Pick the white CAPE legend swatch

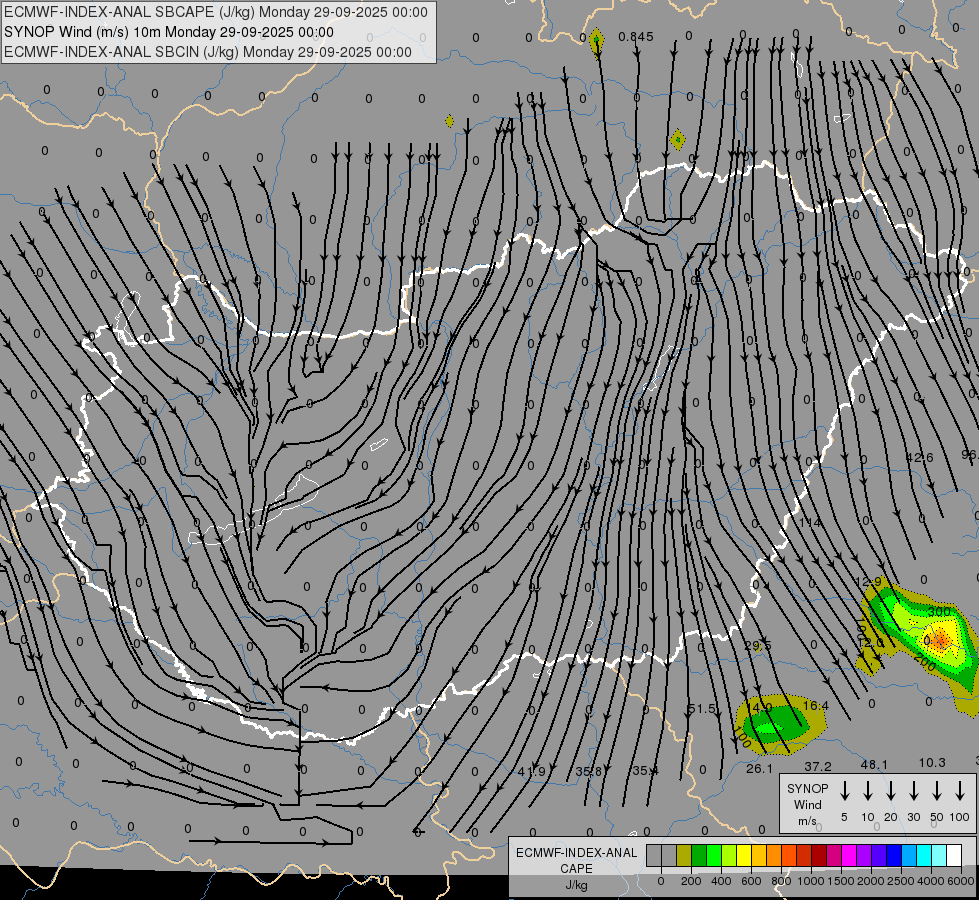(953, 855)
